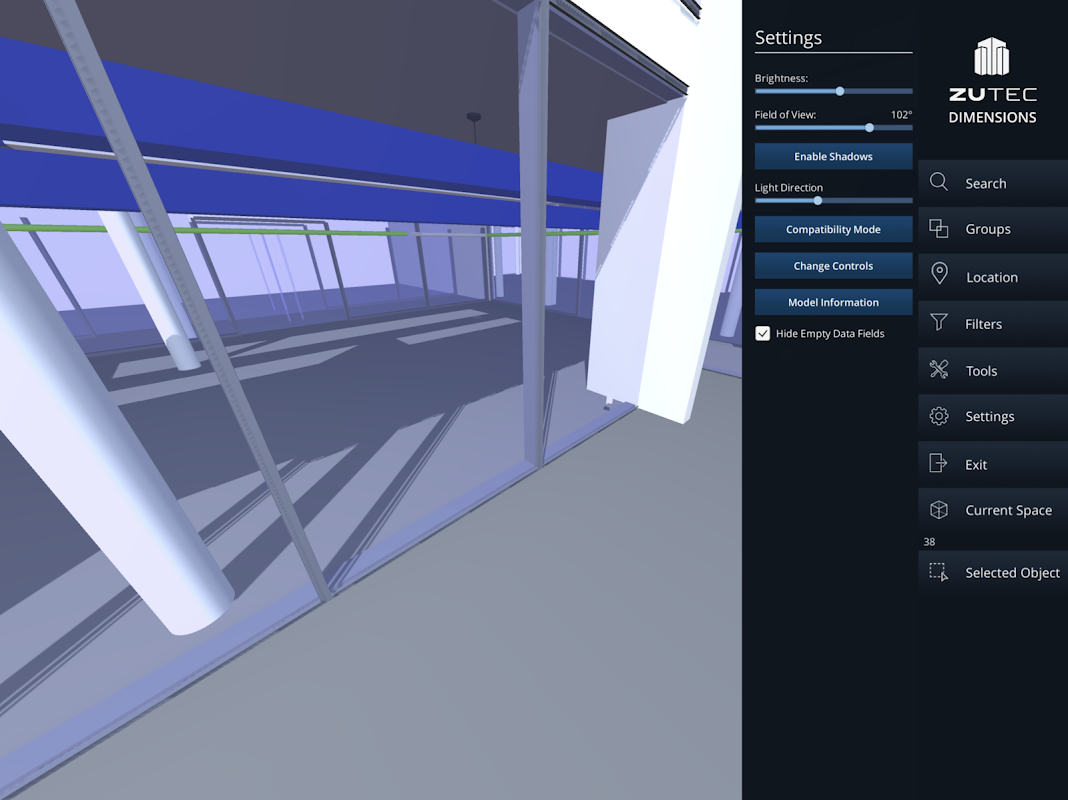Open Model Information

click(x=833, y=302)
